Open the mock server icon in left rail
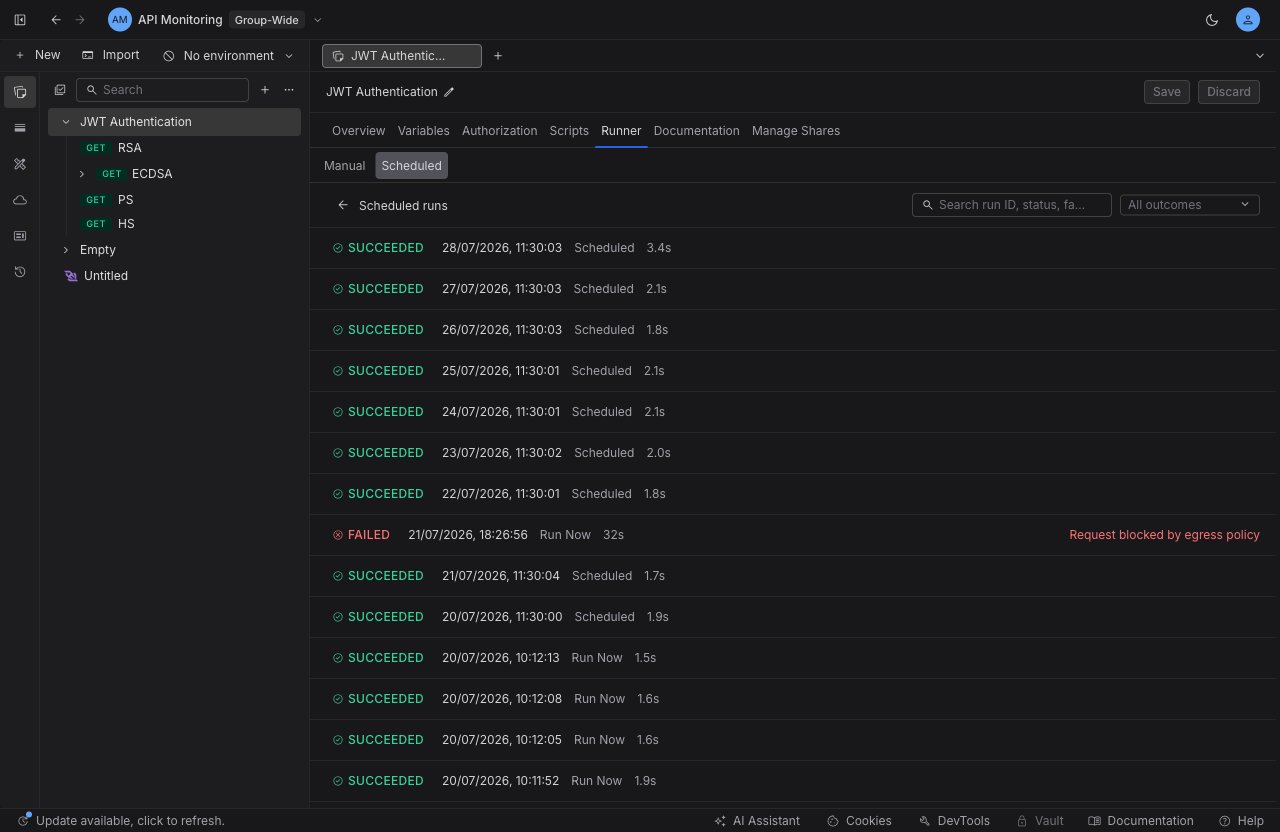This screenshot has width=1280, height=832. (x=20, y=236)
